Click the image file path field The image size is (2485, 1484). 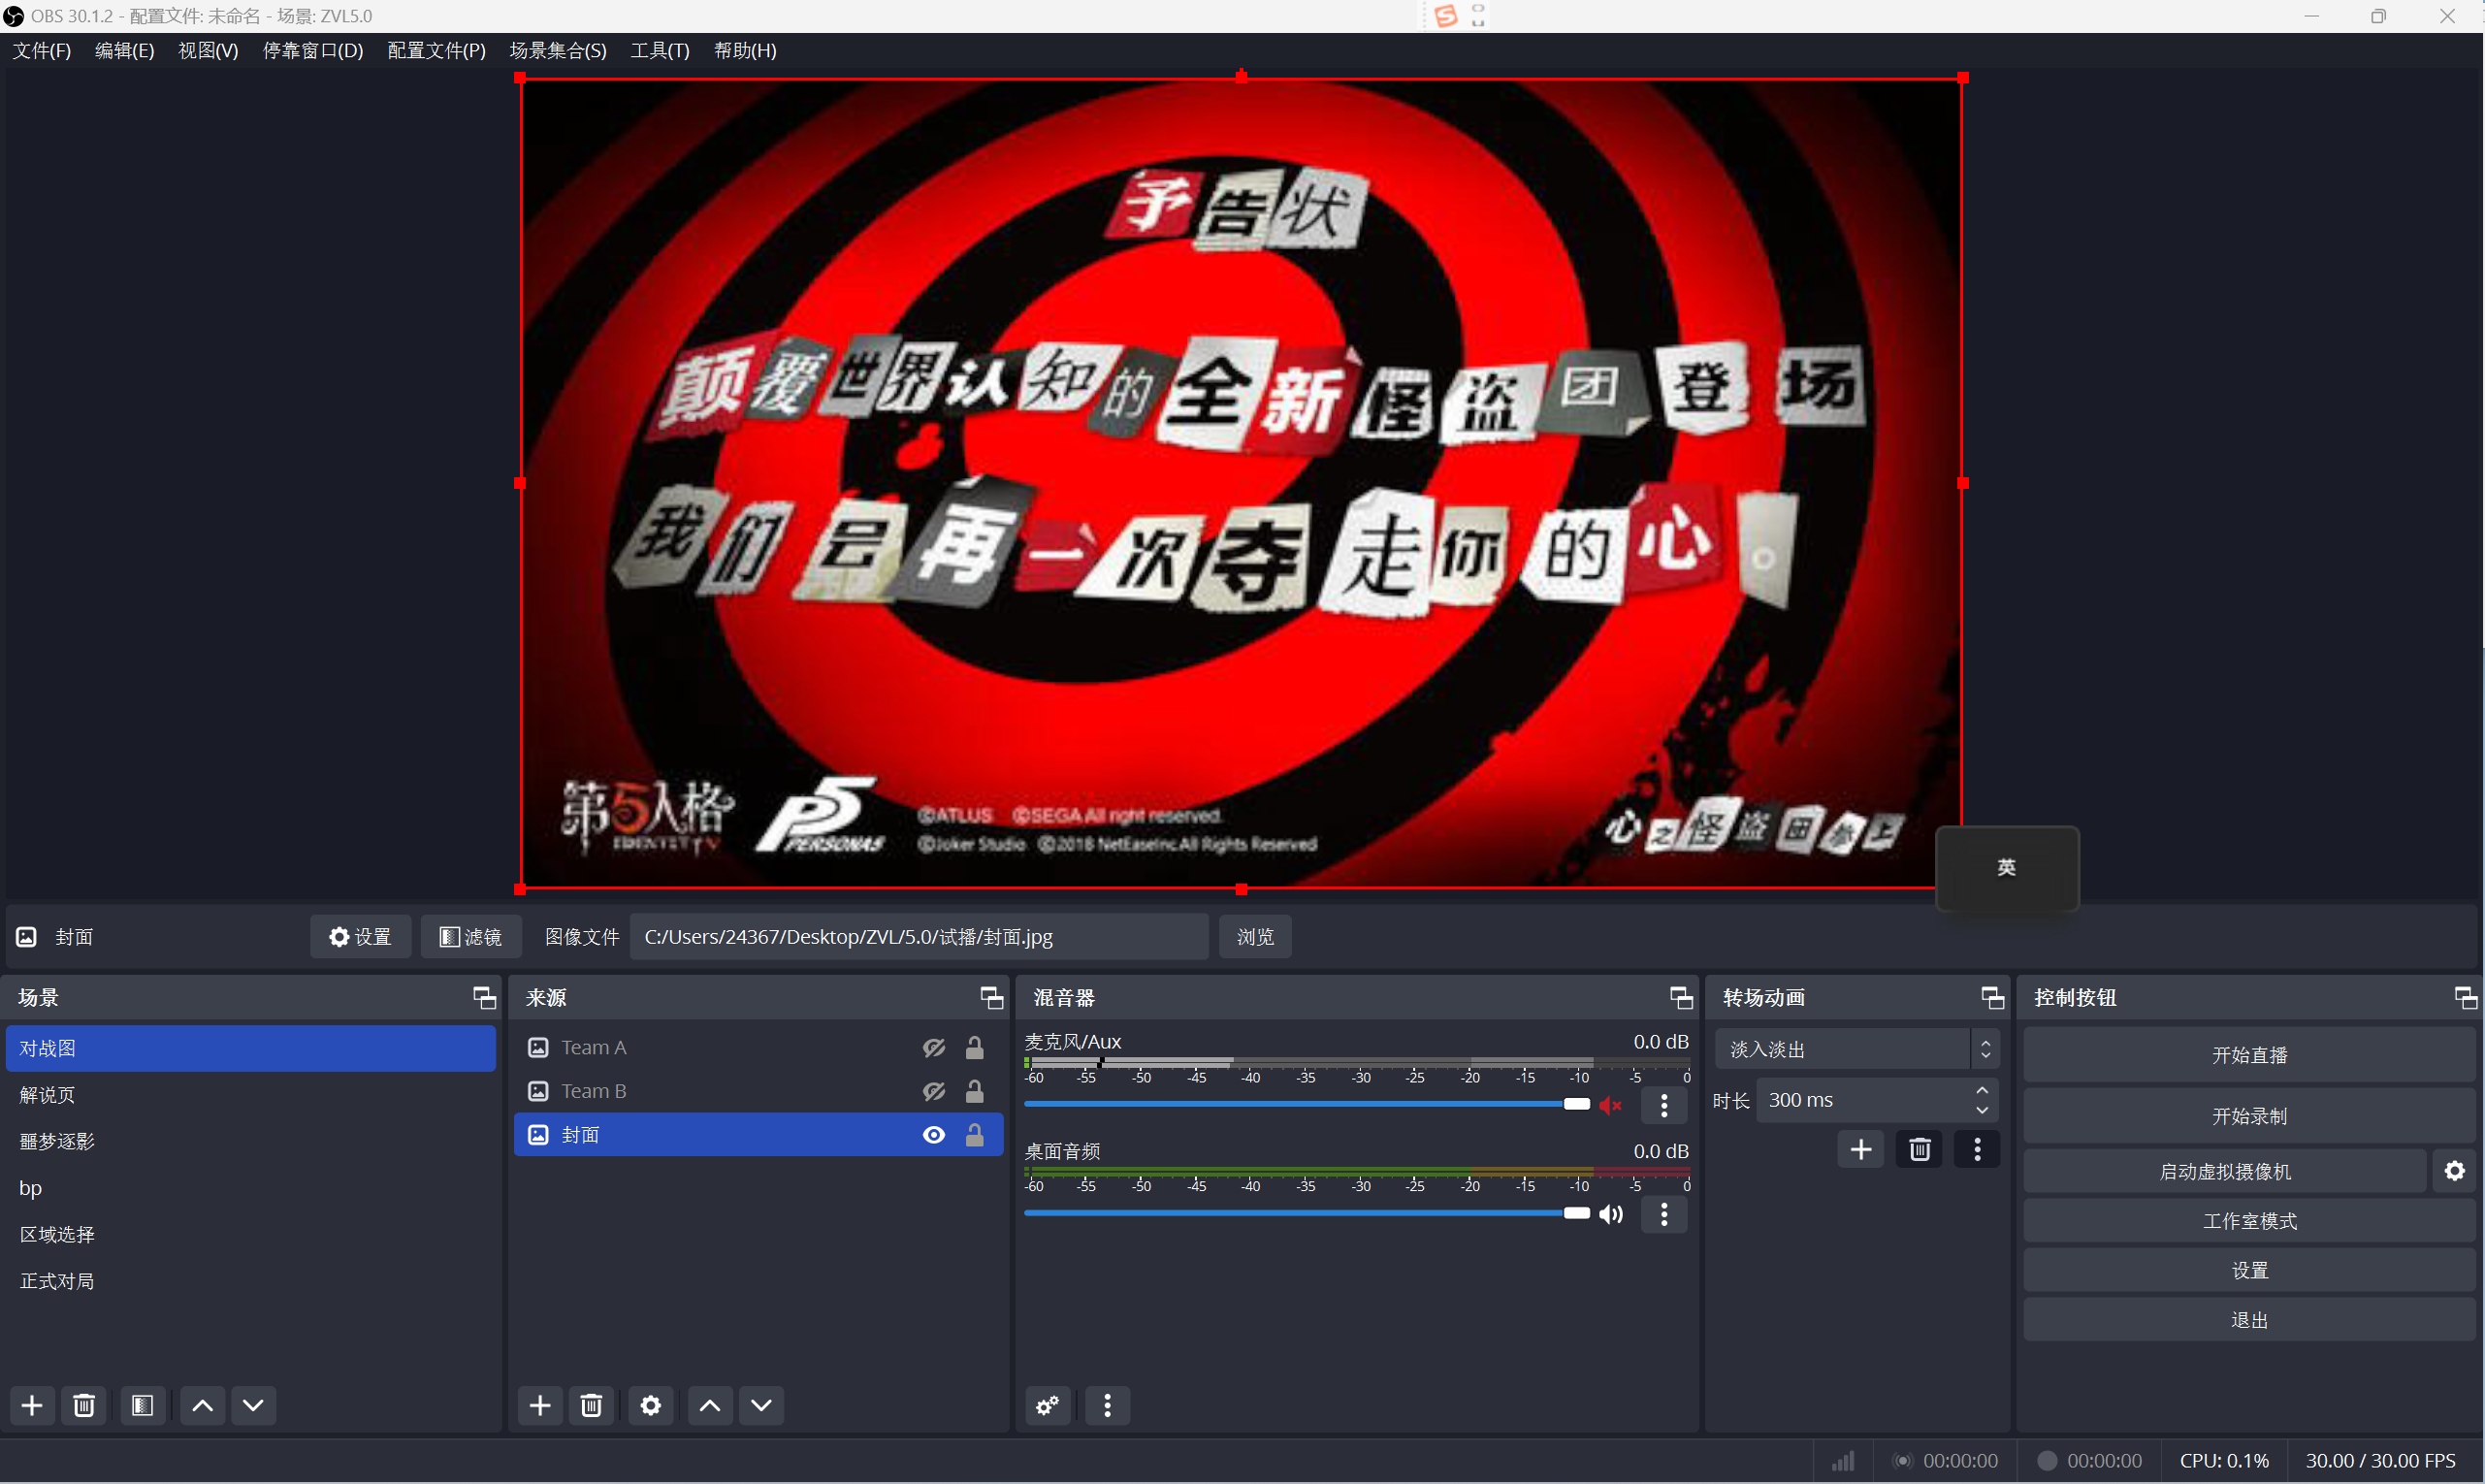coord(919,937)
